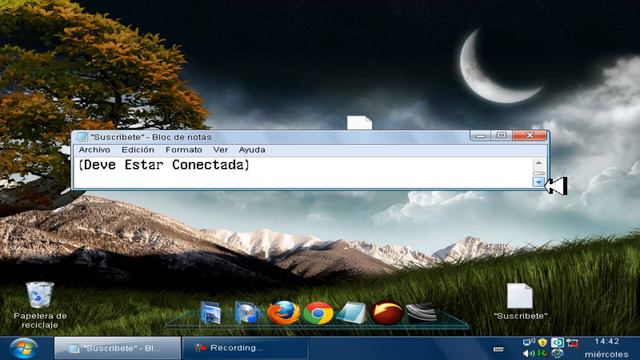
Task: Launch Firefox from the dock
Action: pyautogui.click(x=283, y=313)
